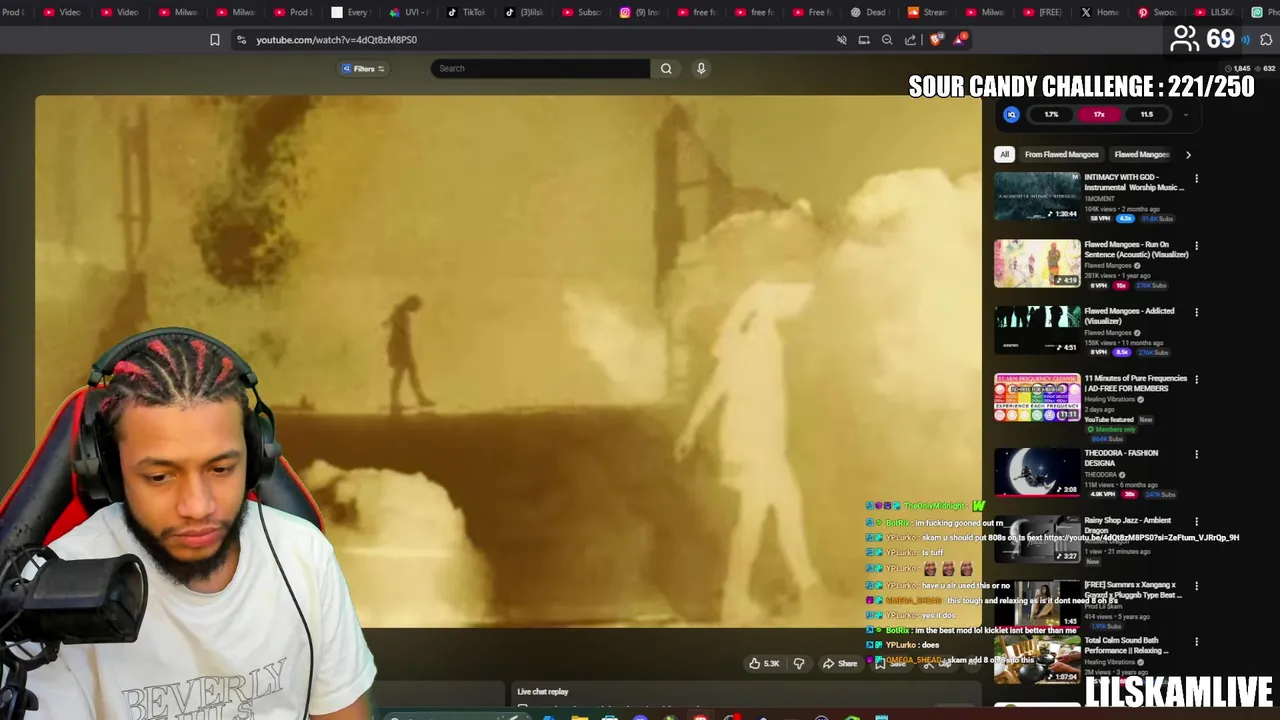Open the Run On Sentence (Acoustic) thumbnail
Screen dimensions: 1280x720
click(x=1037, y=263)
